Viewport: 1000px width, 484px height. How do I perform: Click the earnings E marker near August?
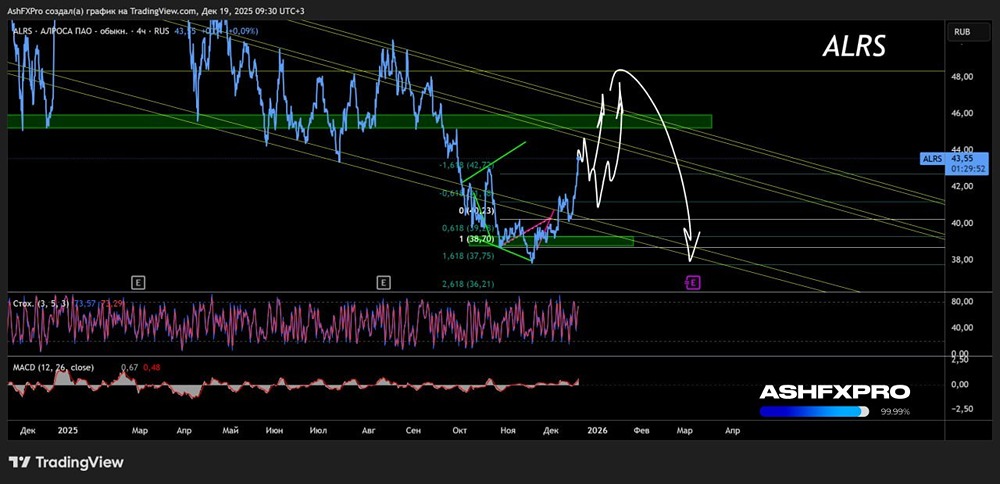point(383,282)
